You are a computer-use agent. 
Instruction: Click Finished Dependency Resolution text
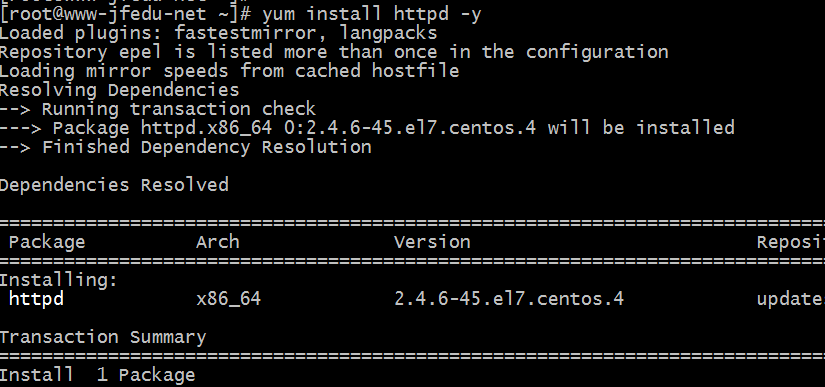click(x=206, y=147)
